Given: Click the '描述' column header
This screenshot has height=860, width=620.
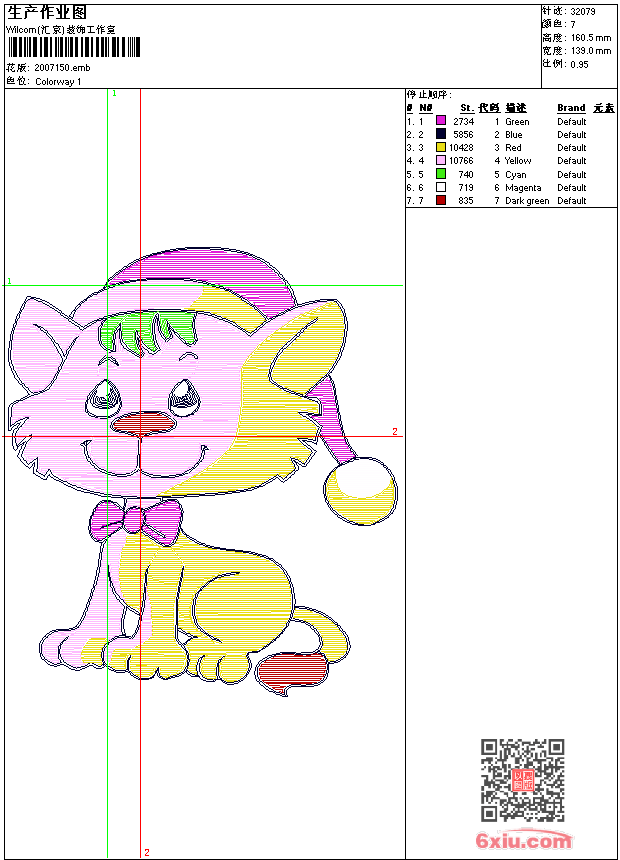Looking at the screenshot, I should click(x=516, y=108).
